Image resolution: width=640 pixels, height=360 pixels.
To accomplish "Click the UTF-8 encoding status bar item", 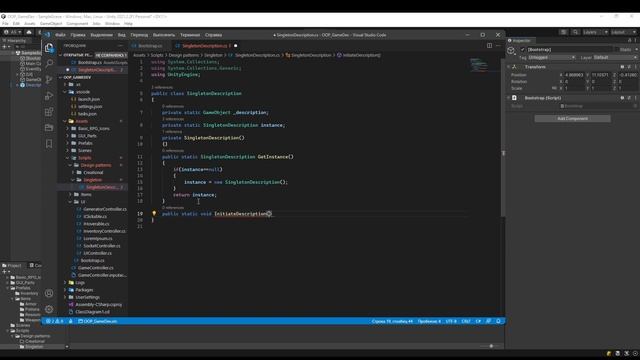I will [x=451, y=321].
